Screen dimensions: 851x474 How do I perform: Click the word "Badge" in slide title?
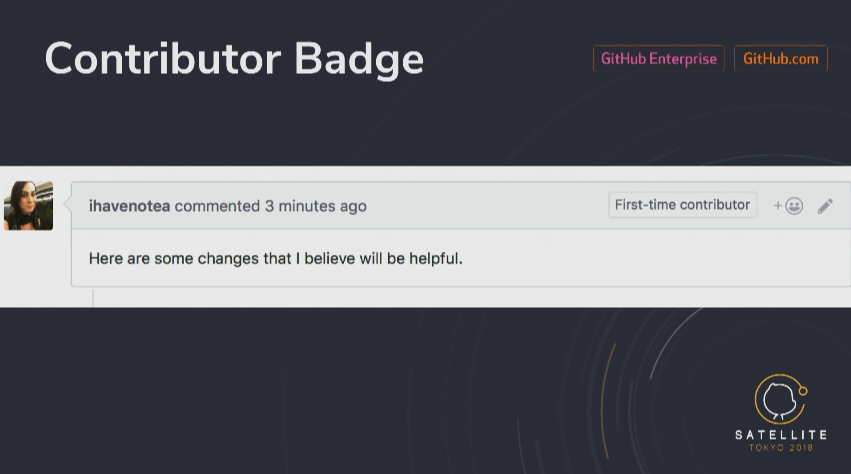point(359,59)
